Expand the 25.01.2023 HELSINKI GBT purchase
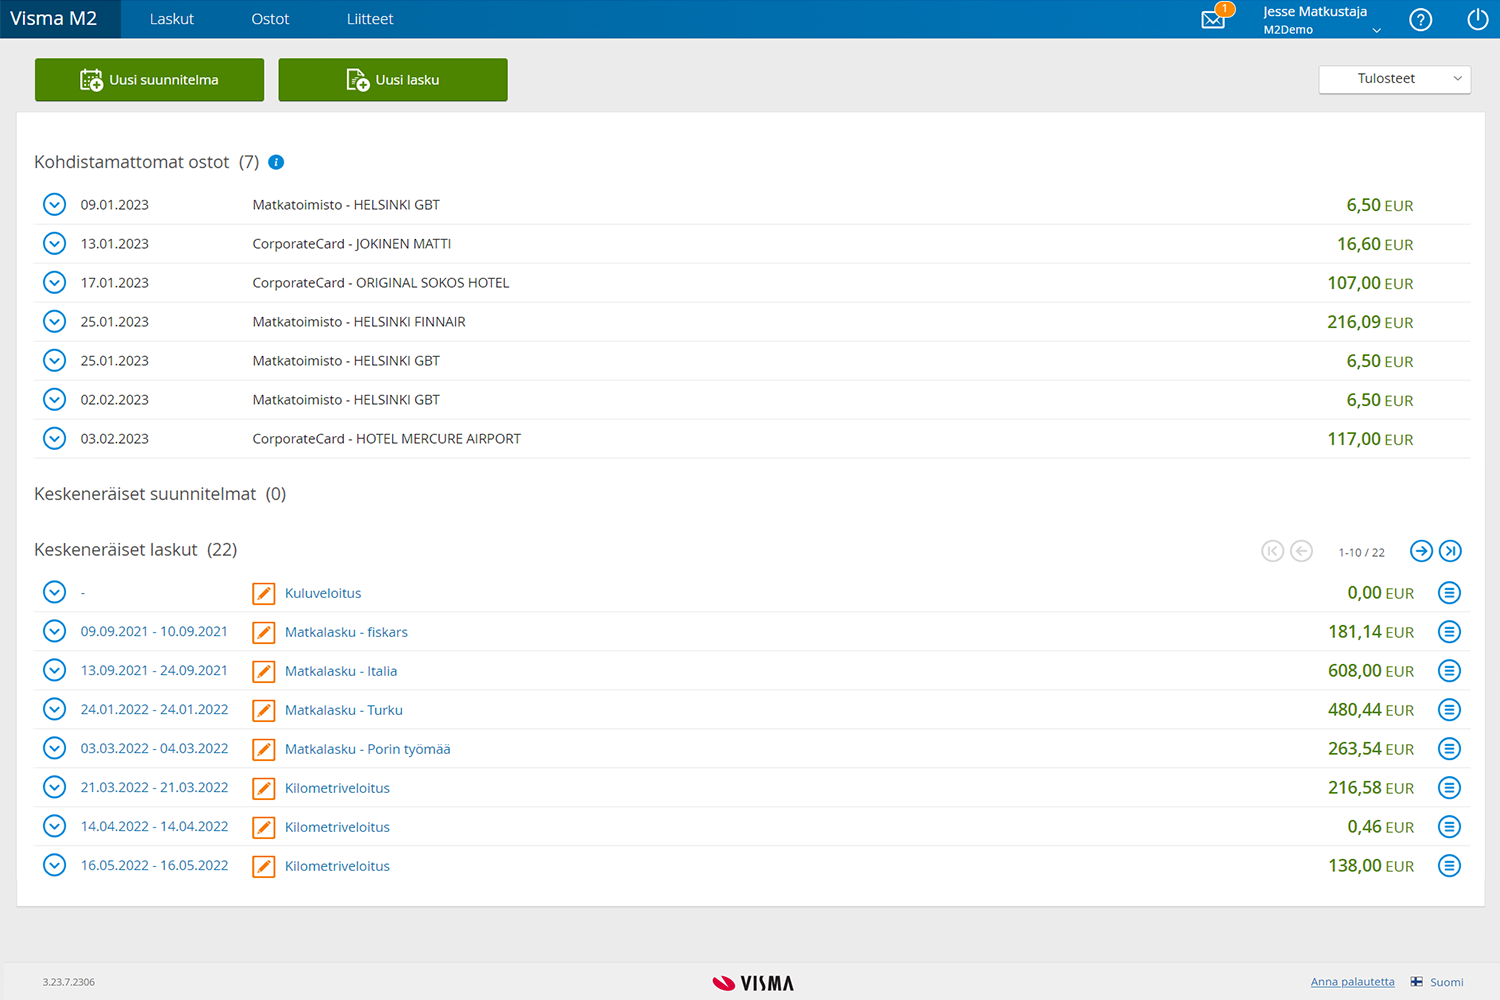This screenshot has width=1500, height=1000. (x=55, y=361)
